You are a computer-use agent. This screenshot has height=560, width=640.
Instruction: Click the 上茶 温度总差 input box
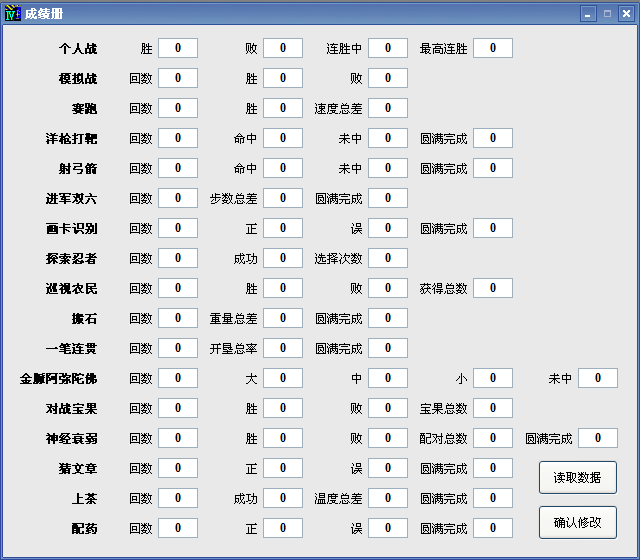(388, 498)
